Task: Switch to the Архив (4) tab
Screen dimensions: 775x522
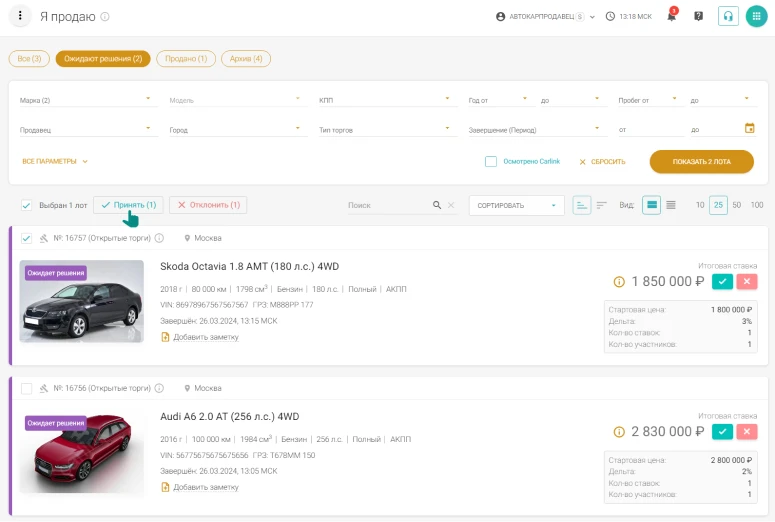Action: pos(246,59)
